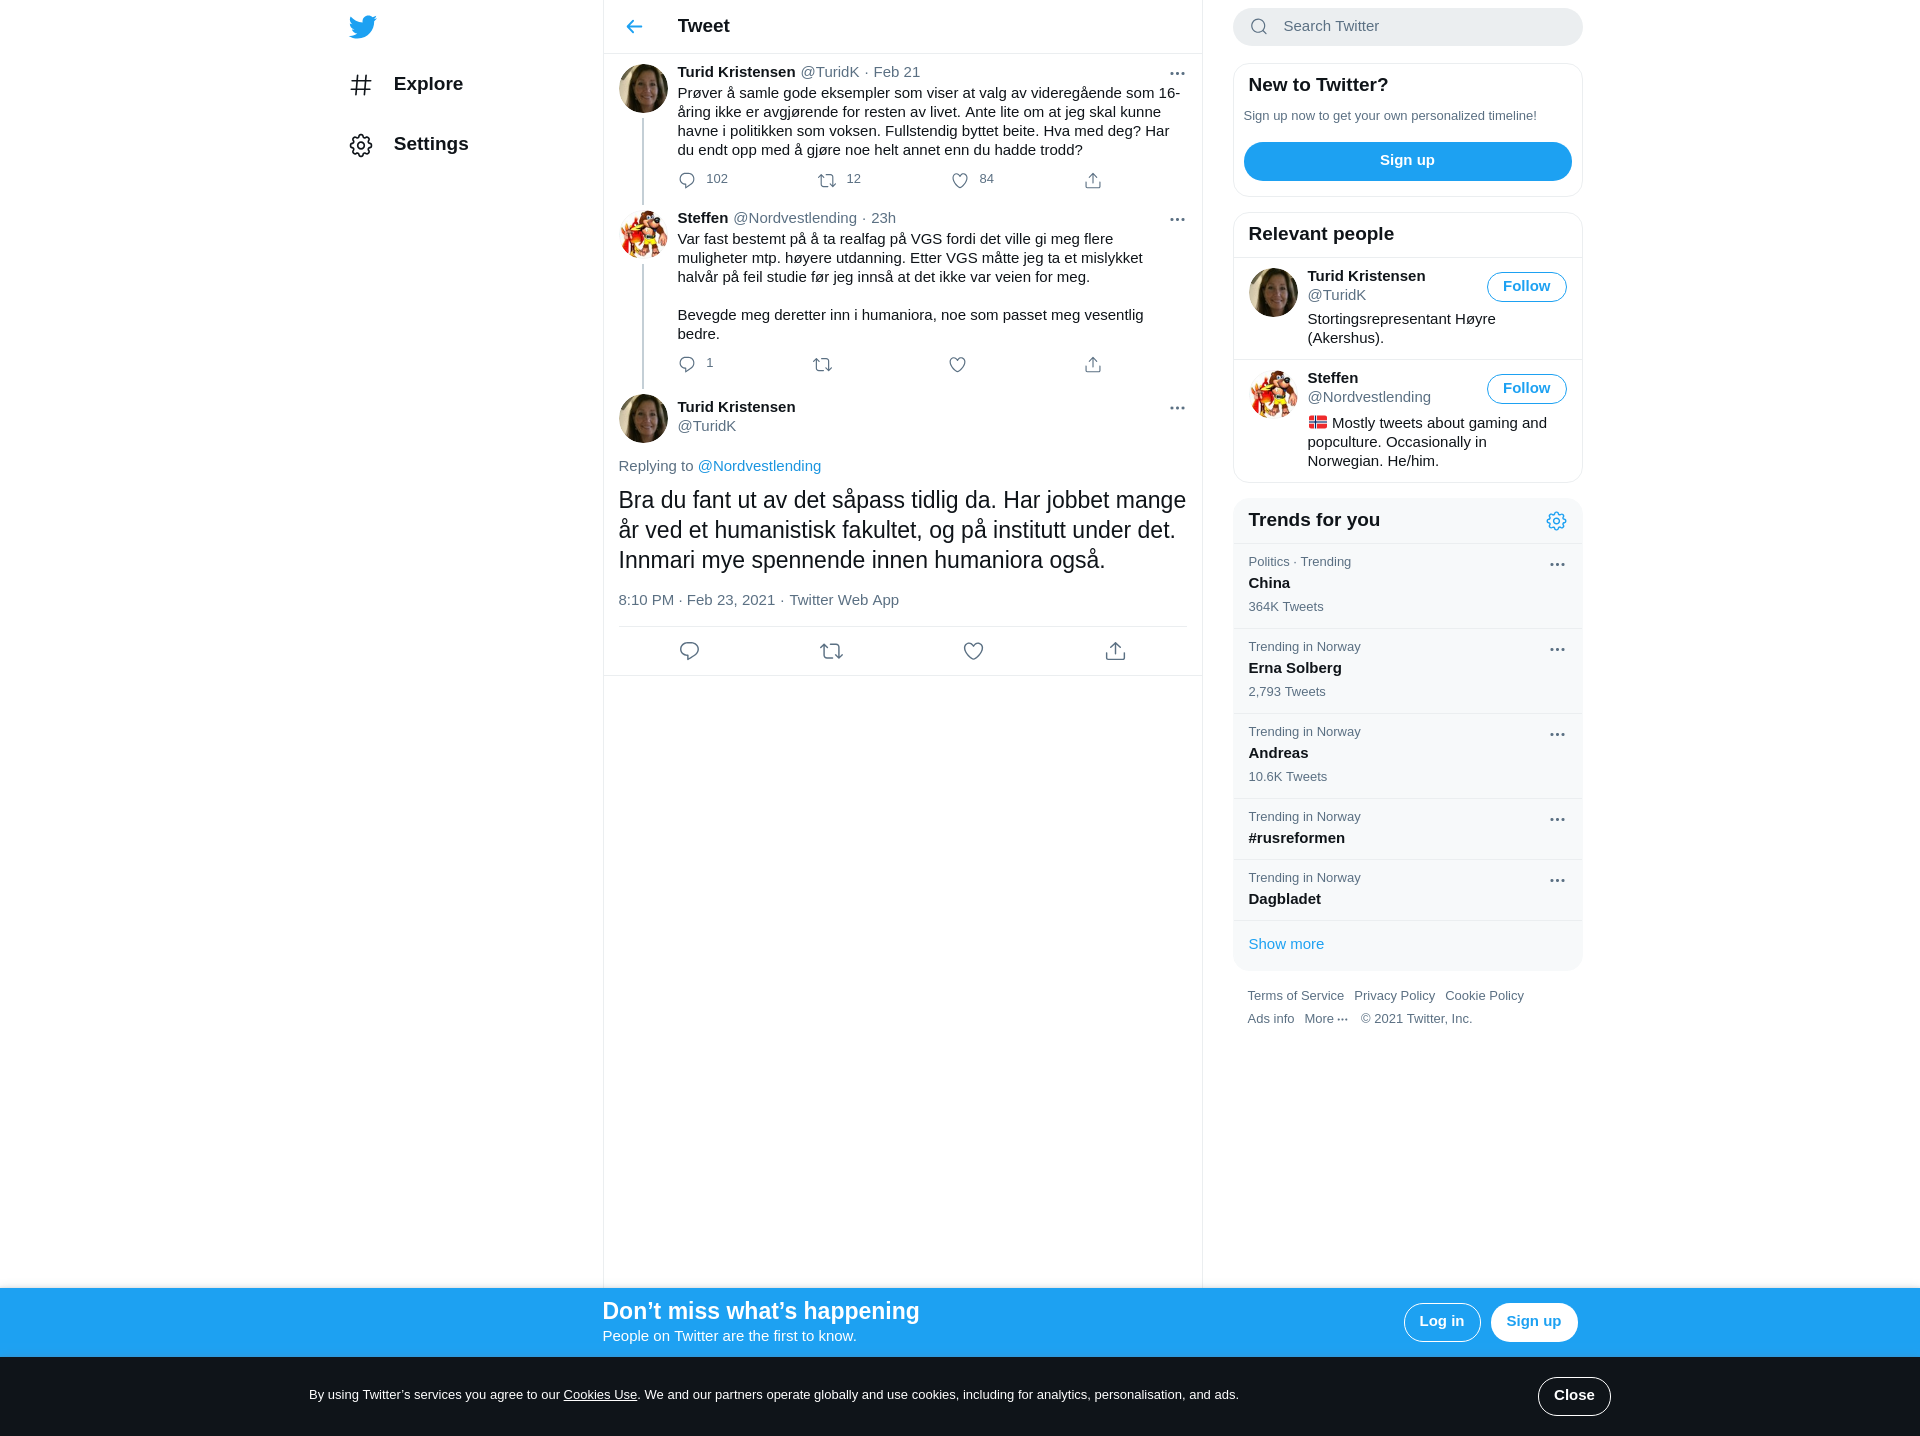1920x1436 pixels.
Task: Open the Settings menu item
Action: [409, 145]
